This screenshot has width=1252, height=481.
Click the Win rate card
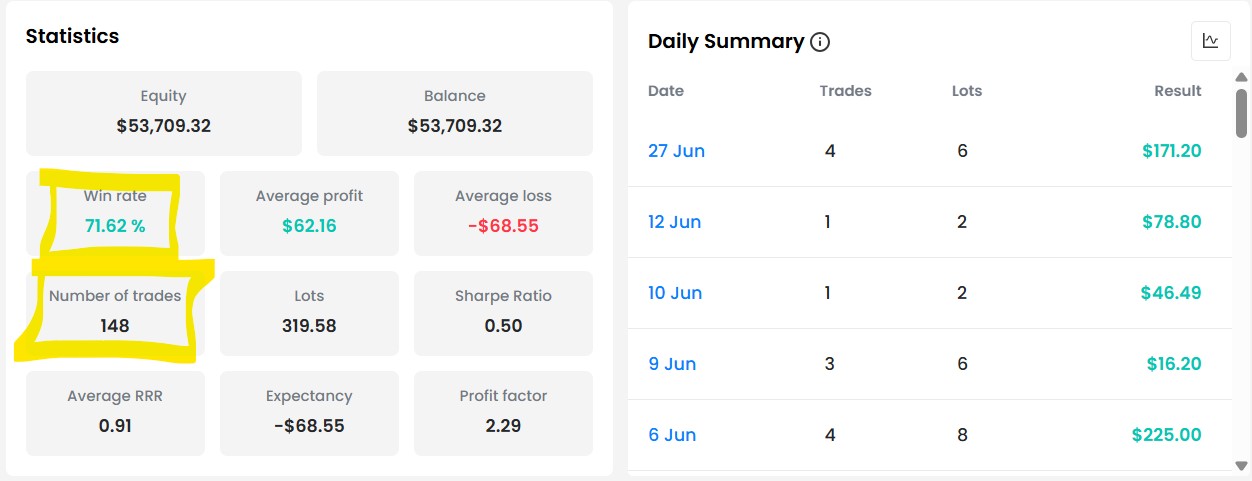[115, 213]
